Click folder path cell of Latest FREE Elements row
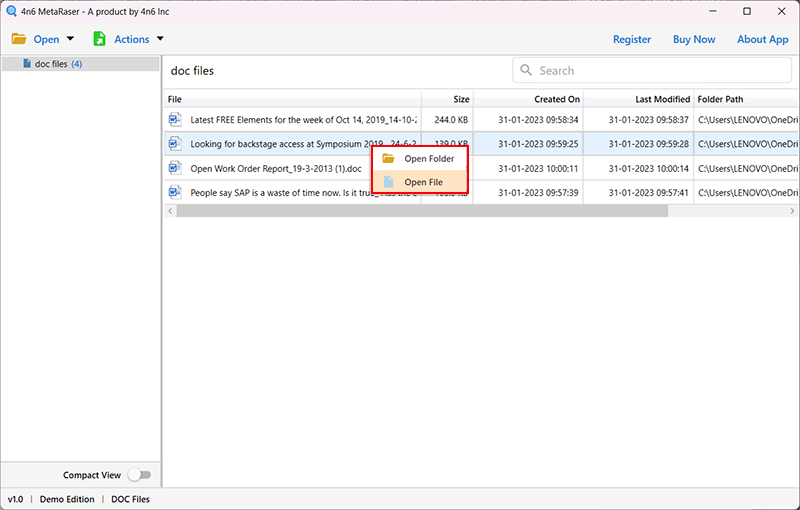 [x=747, y=120]
